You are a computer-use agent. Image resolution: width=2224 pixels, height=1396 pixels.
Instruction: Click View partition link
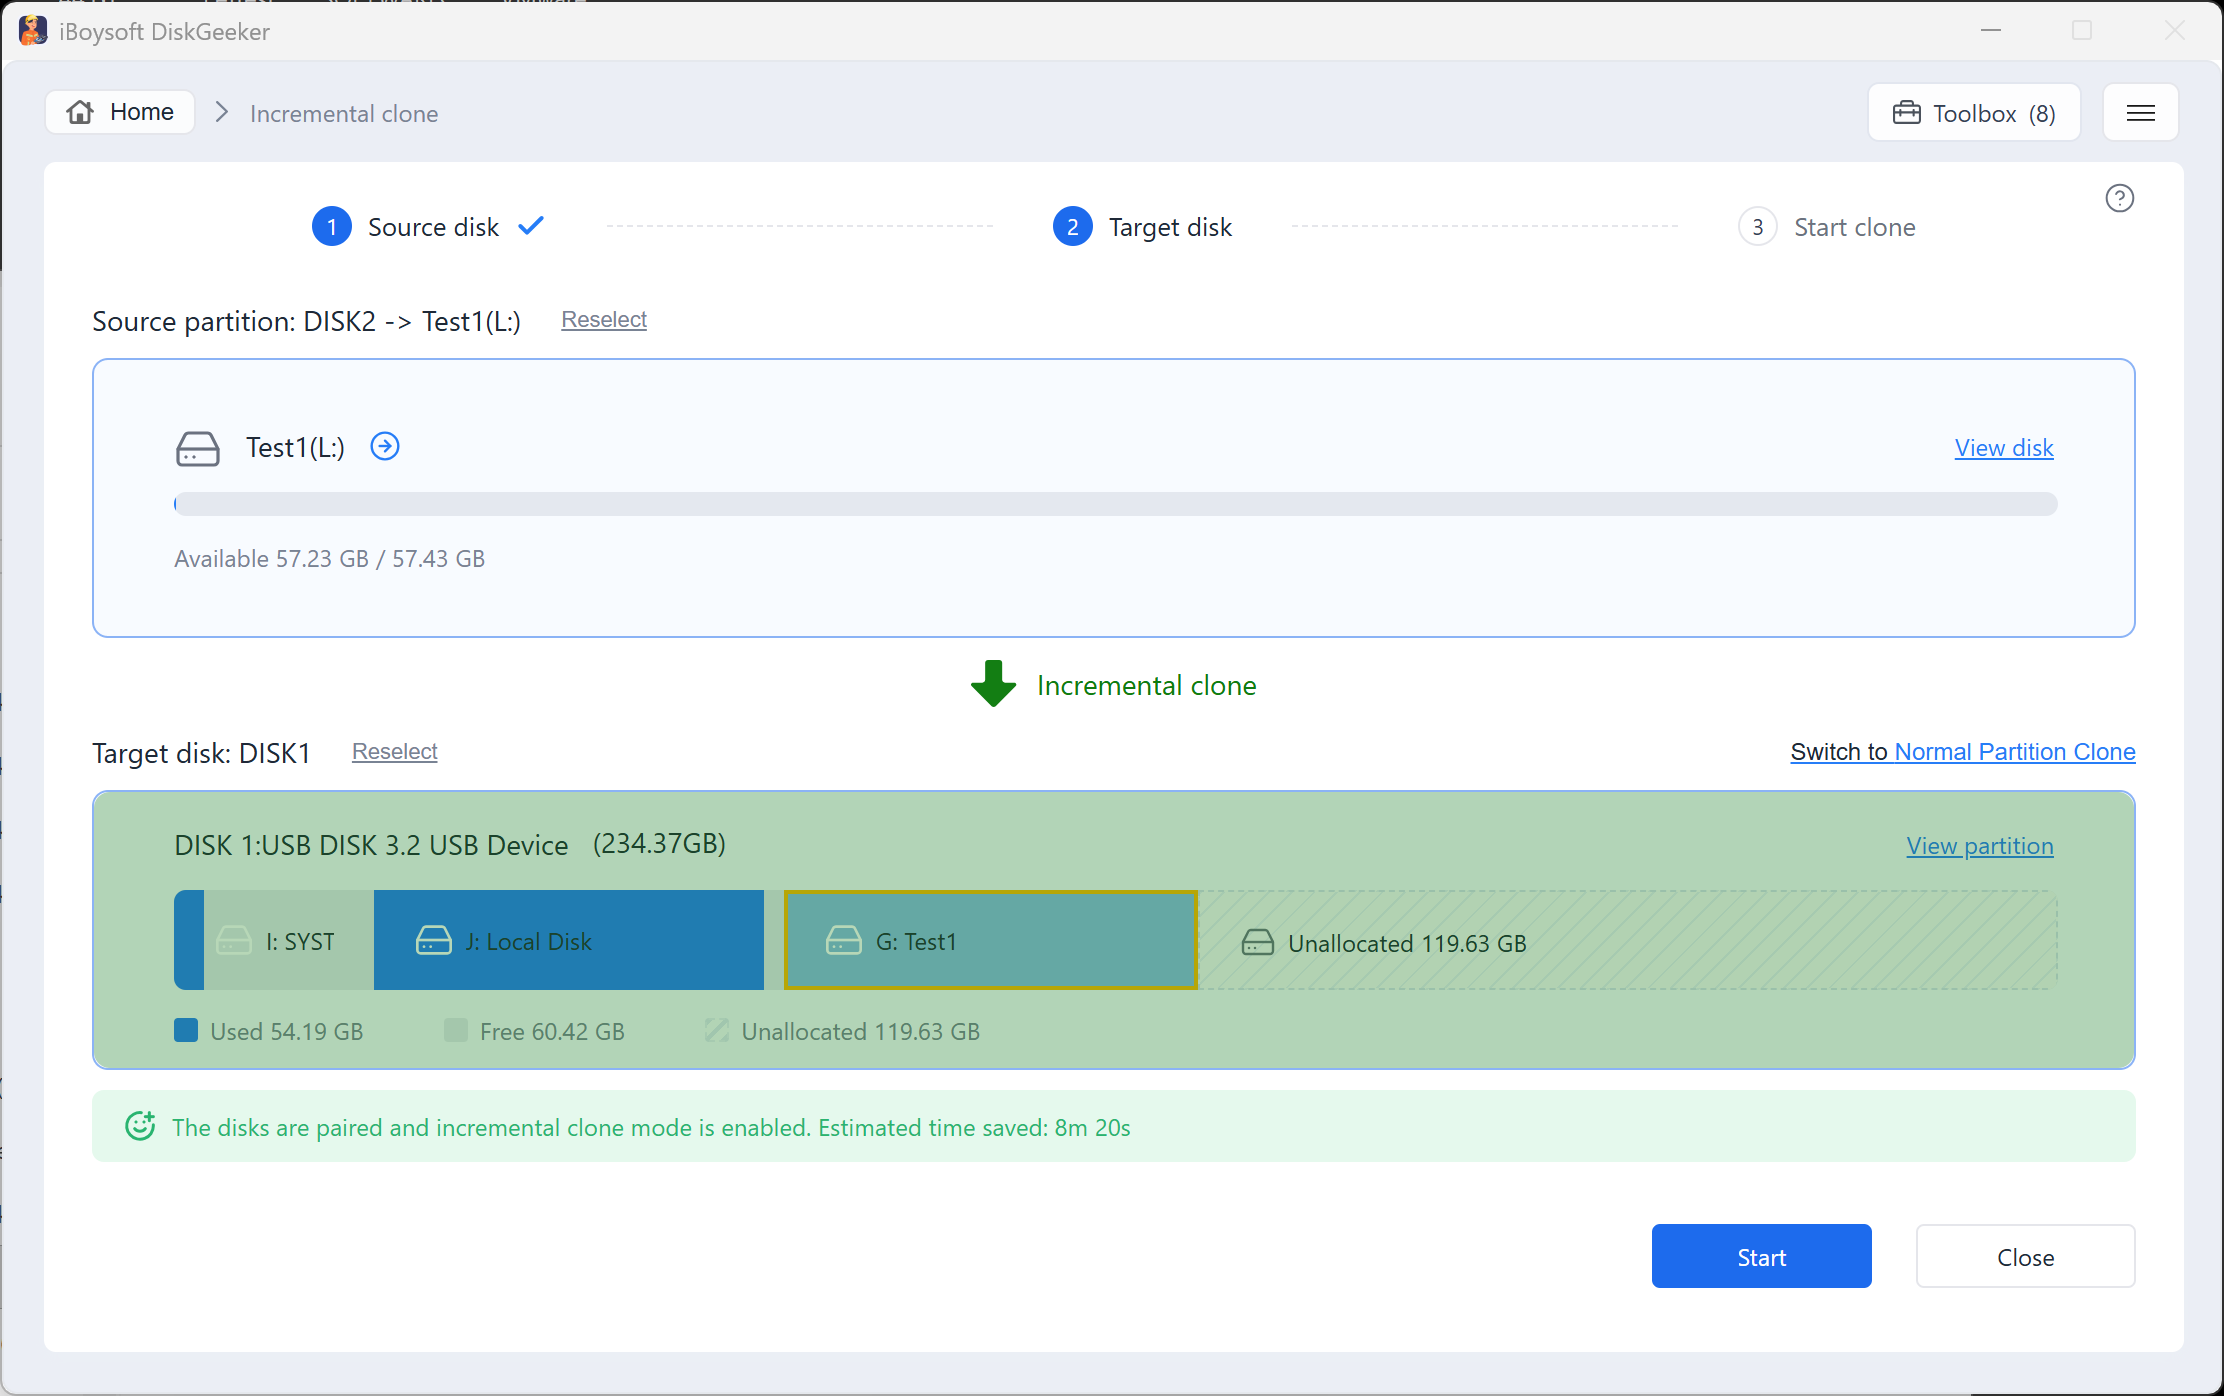pos(1980,846)
